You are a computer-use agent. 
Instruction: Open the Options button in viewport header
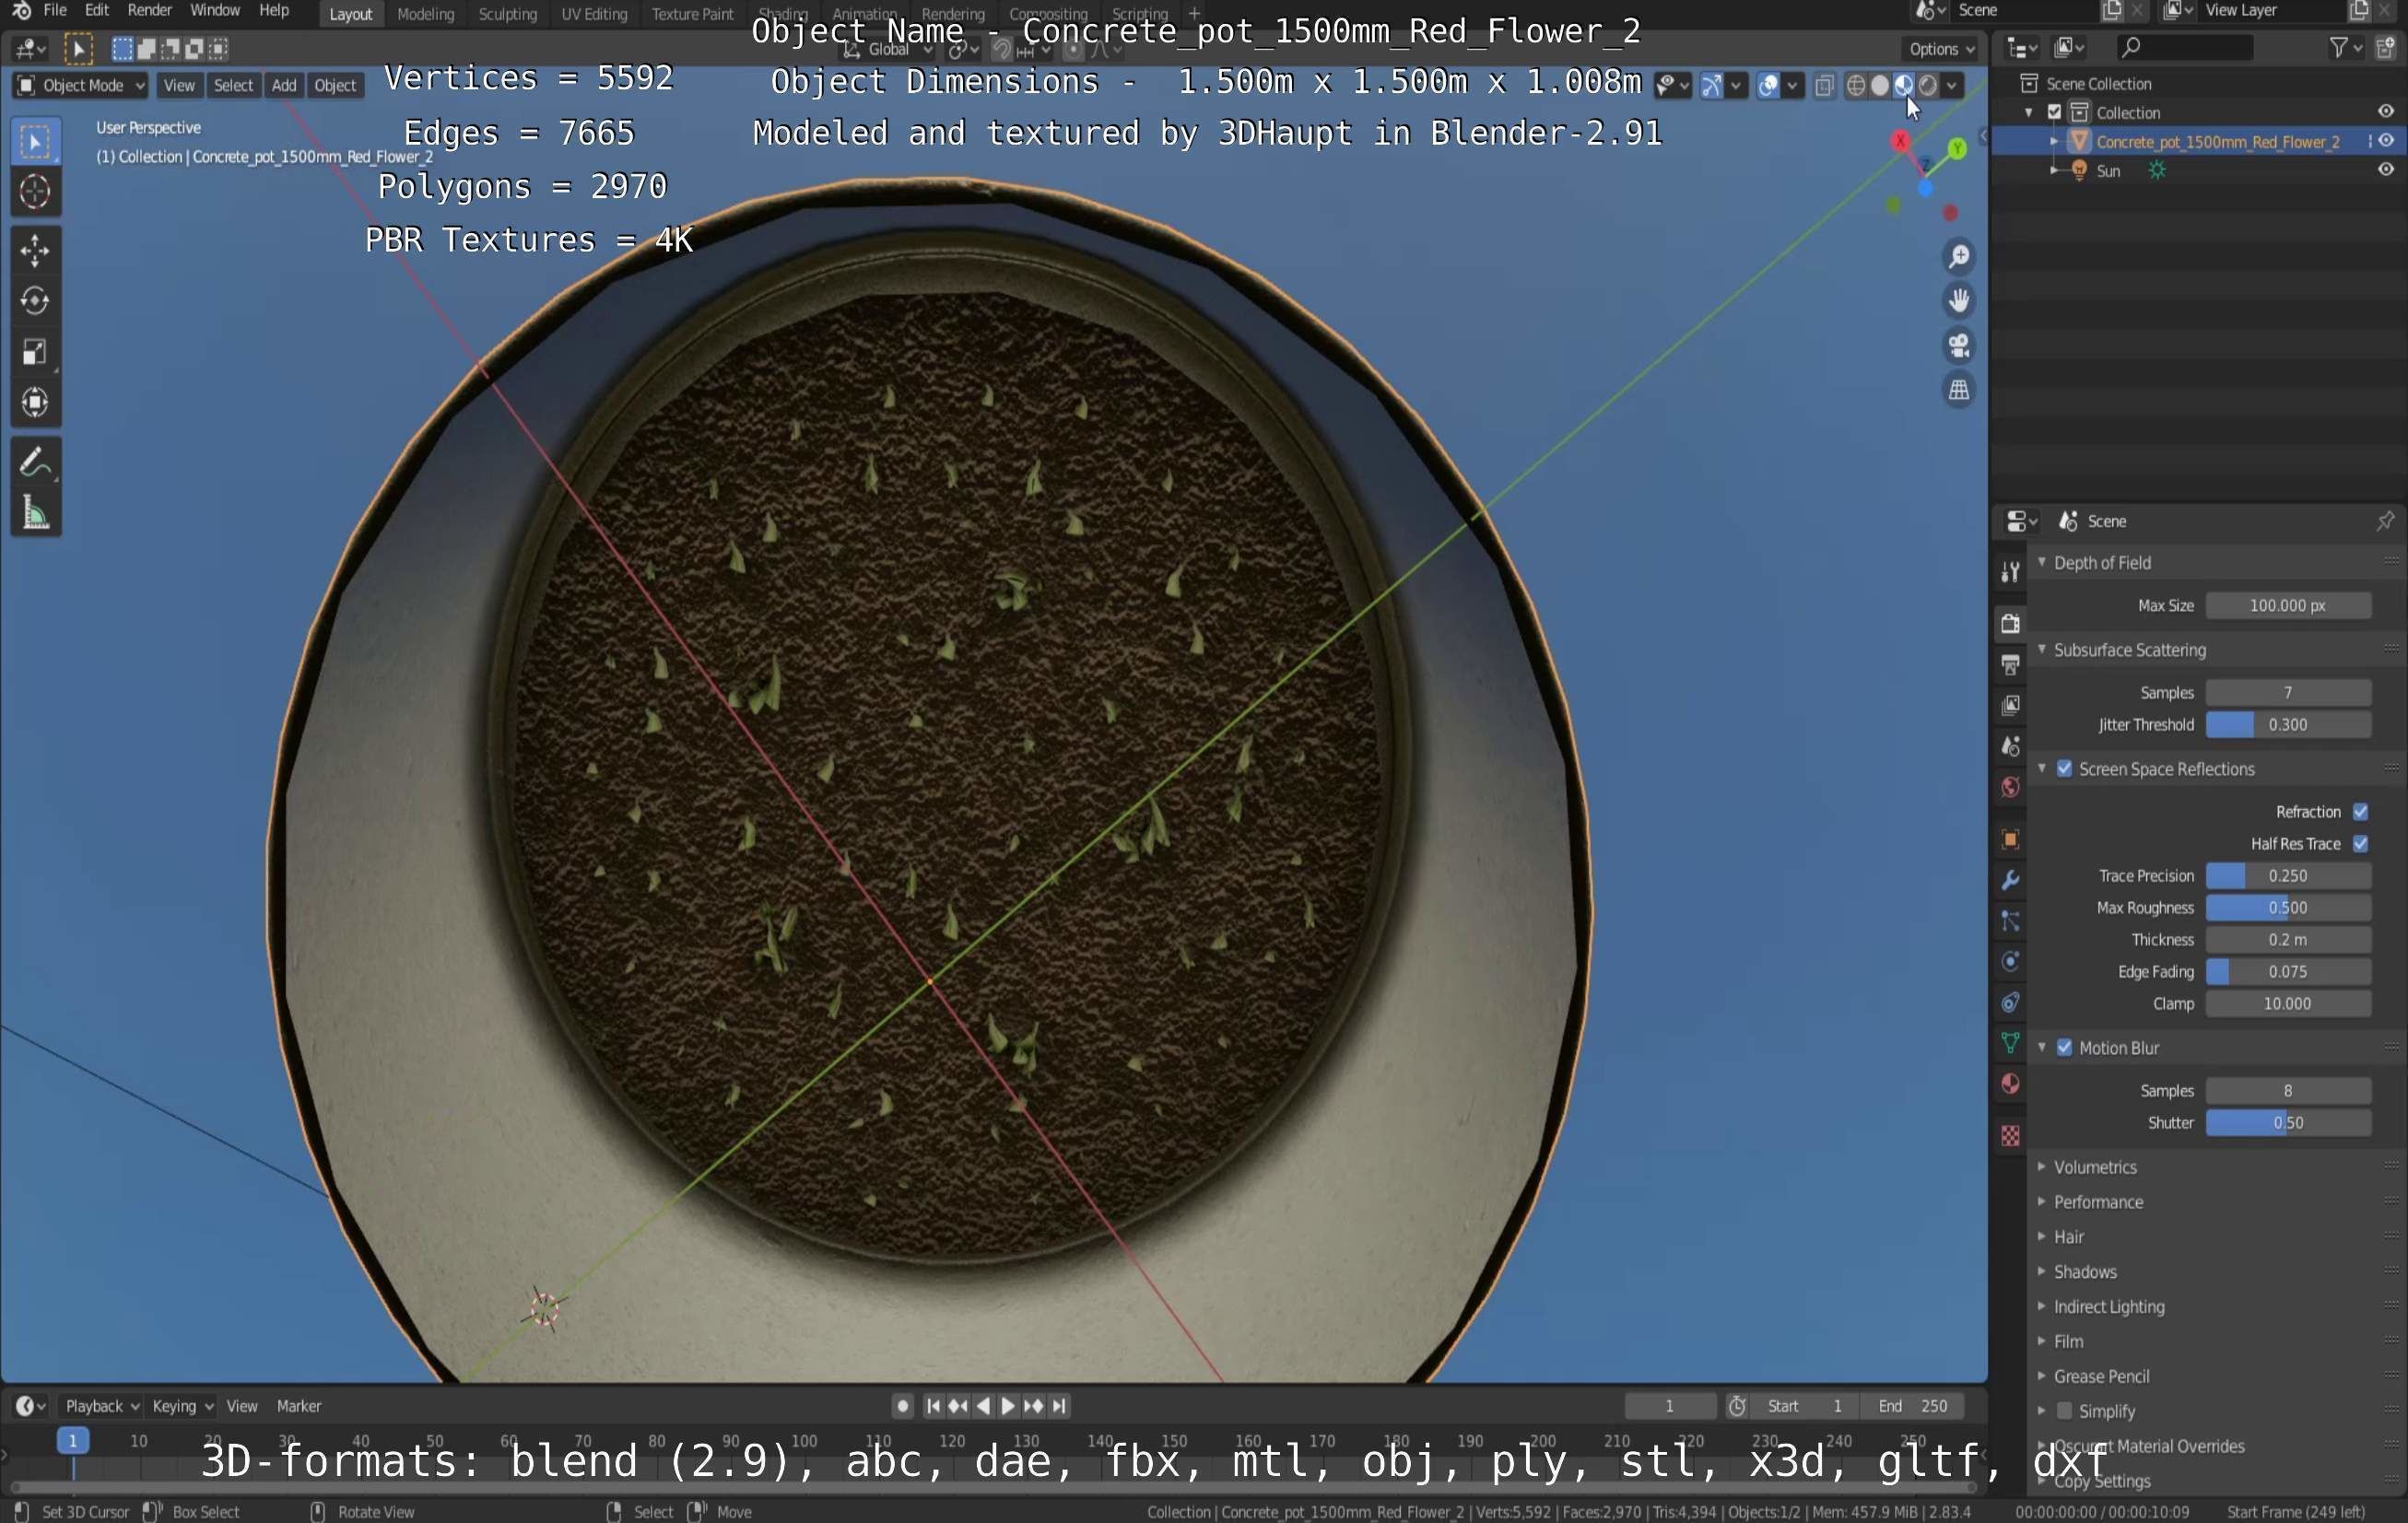(x=1941, y=49)
